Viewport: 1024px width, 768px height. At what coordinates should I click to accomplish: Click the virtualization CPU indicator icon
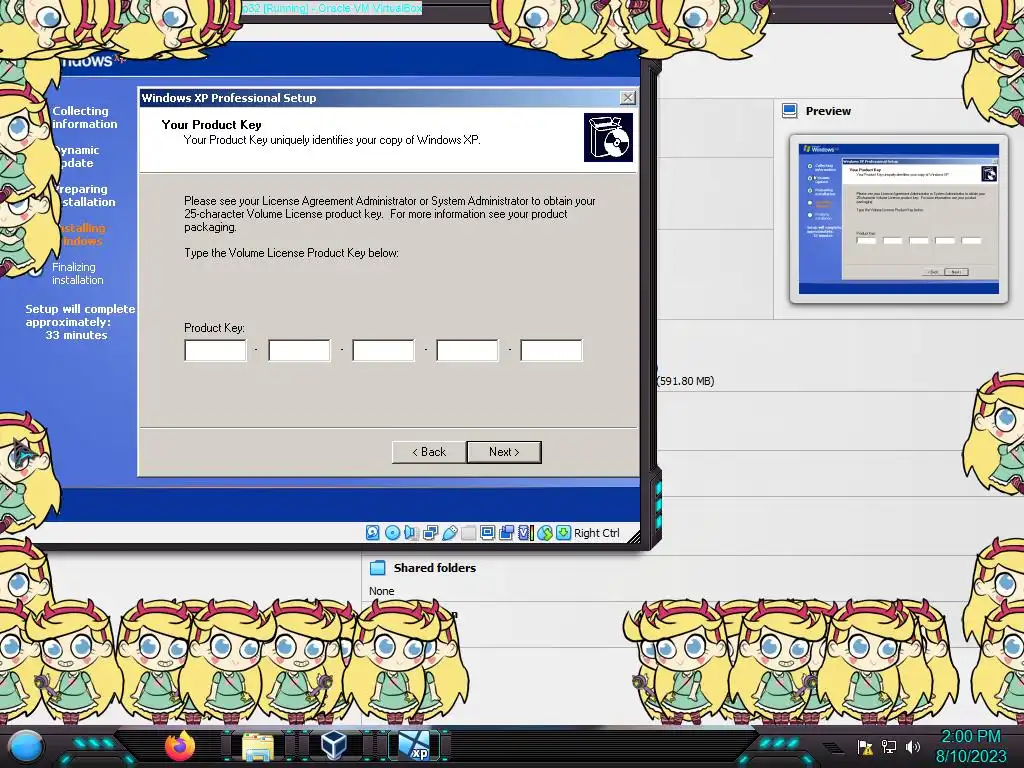pos(526,533)
